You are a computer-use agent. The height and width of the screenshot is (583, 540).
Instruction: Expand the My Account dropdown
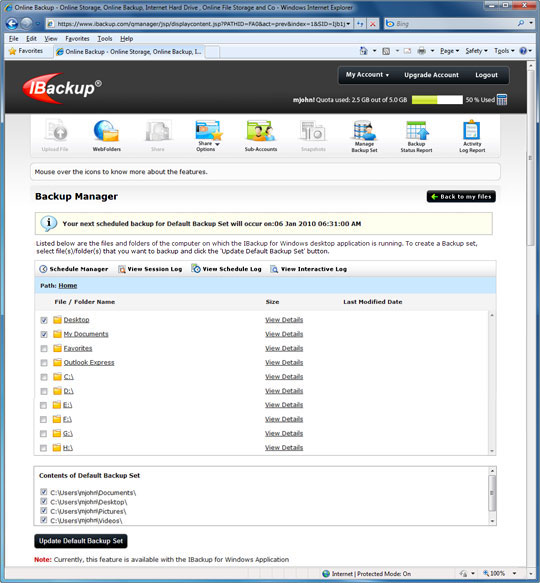point(367,75)
